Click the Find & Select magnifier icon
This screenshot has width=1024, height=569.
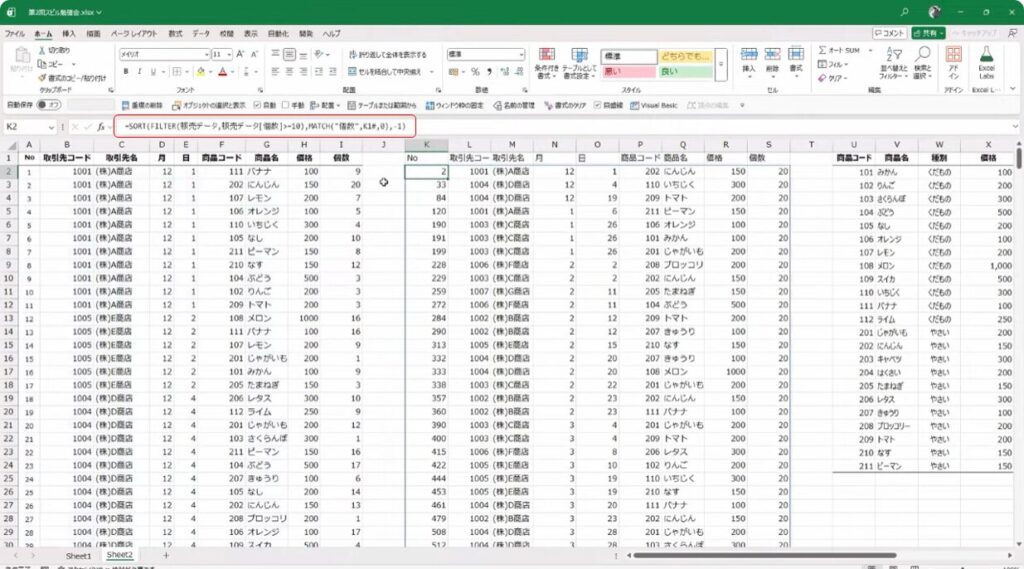[923, 60]
